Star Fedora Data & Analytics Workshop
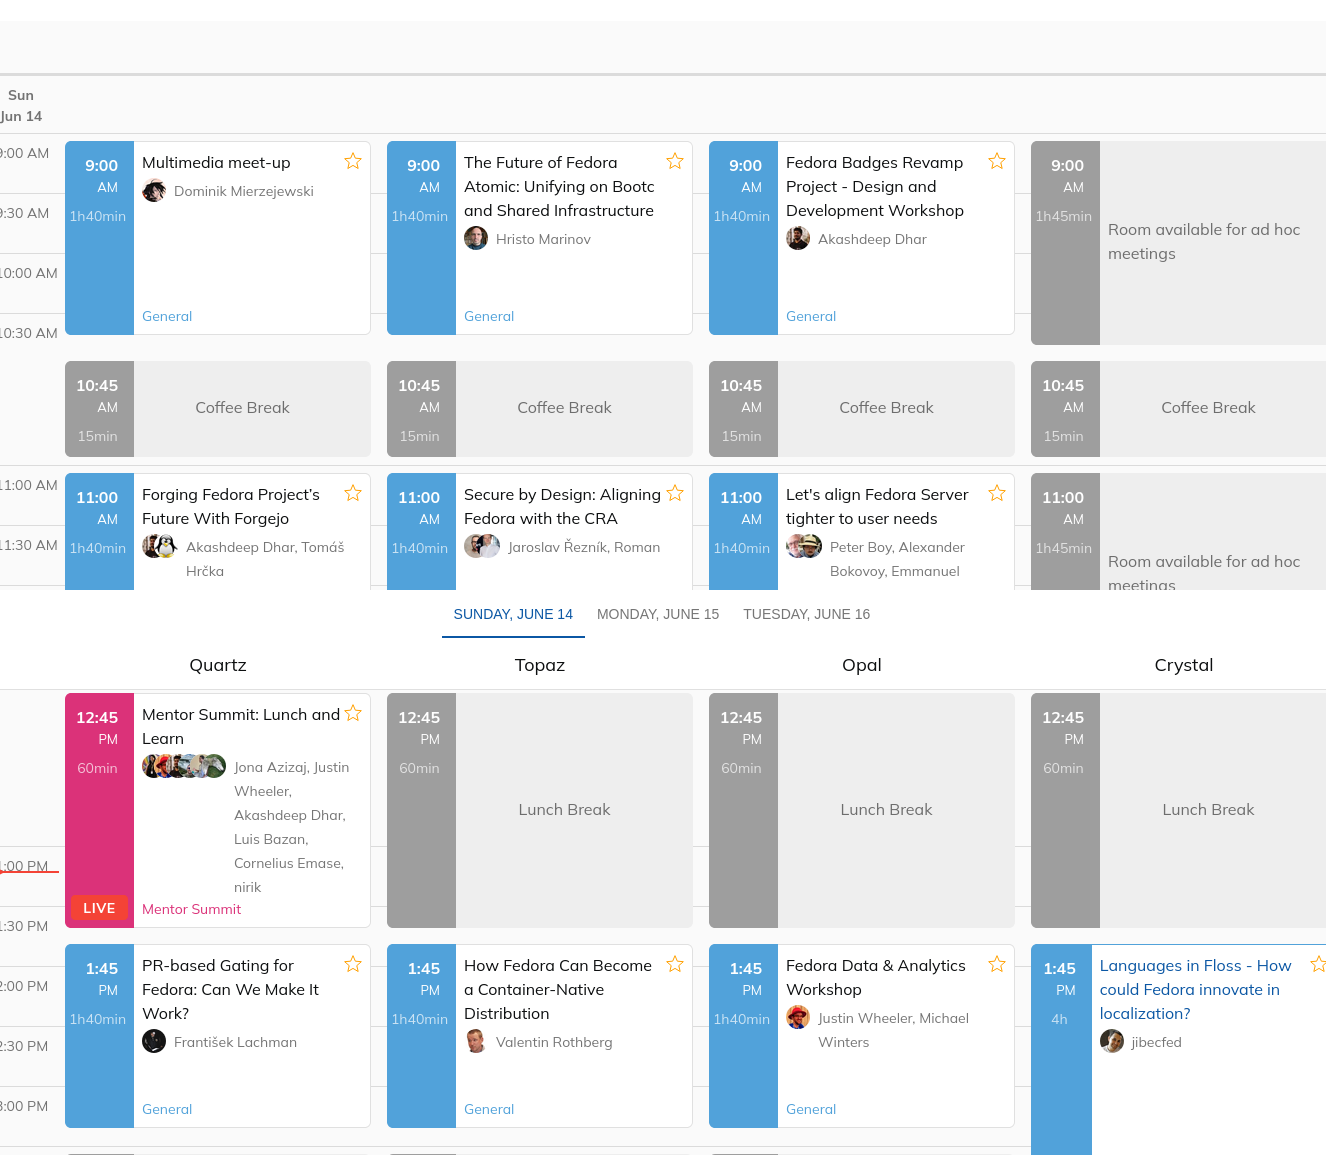The image size is (1326, 1155). pos(997,964)
